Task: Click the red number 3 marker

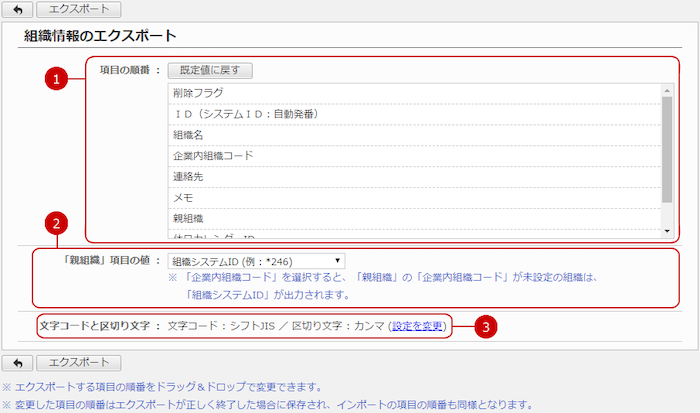Action: 484,326
